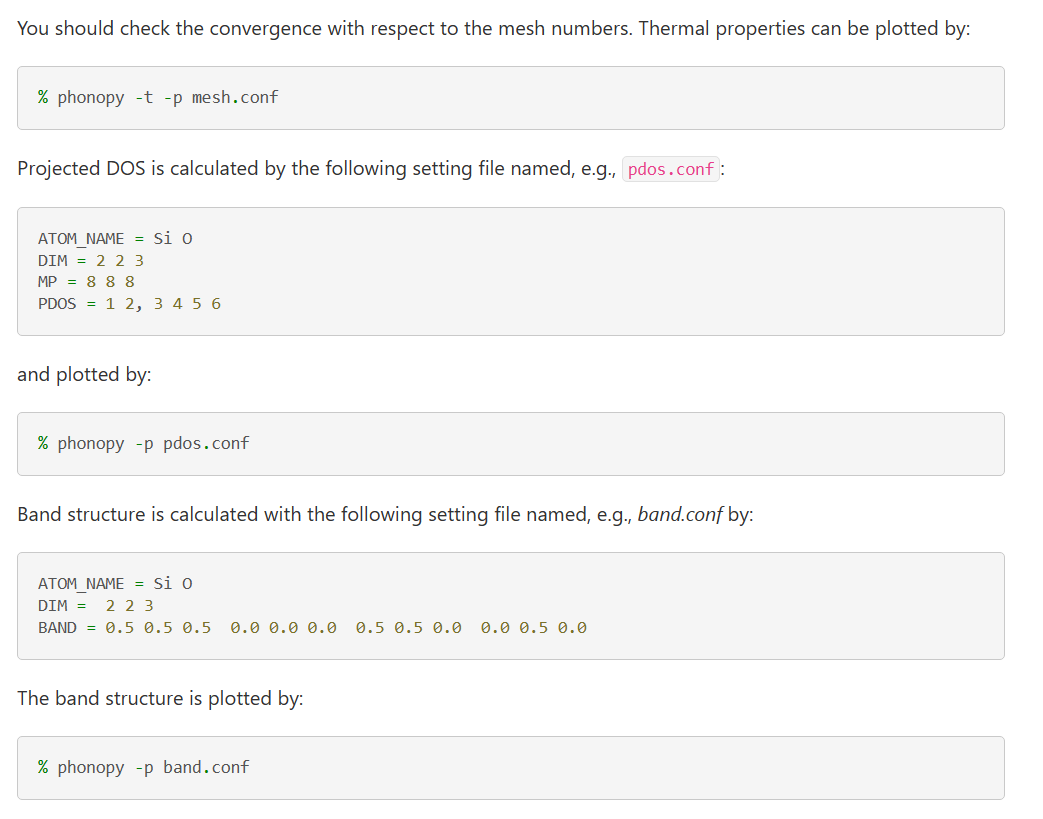Click the italic band.conf filename text
The width and height of the screenshot is (1043, 819).
click(680, 514)
